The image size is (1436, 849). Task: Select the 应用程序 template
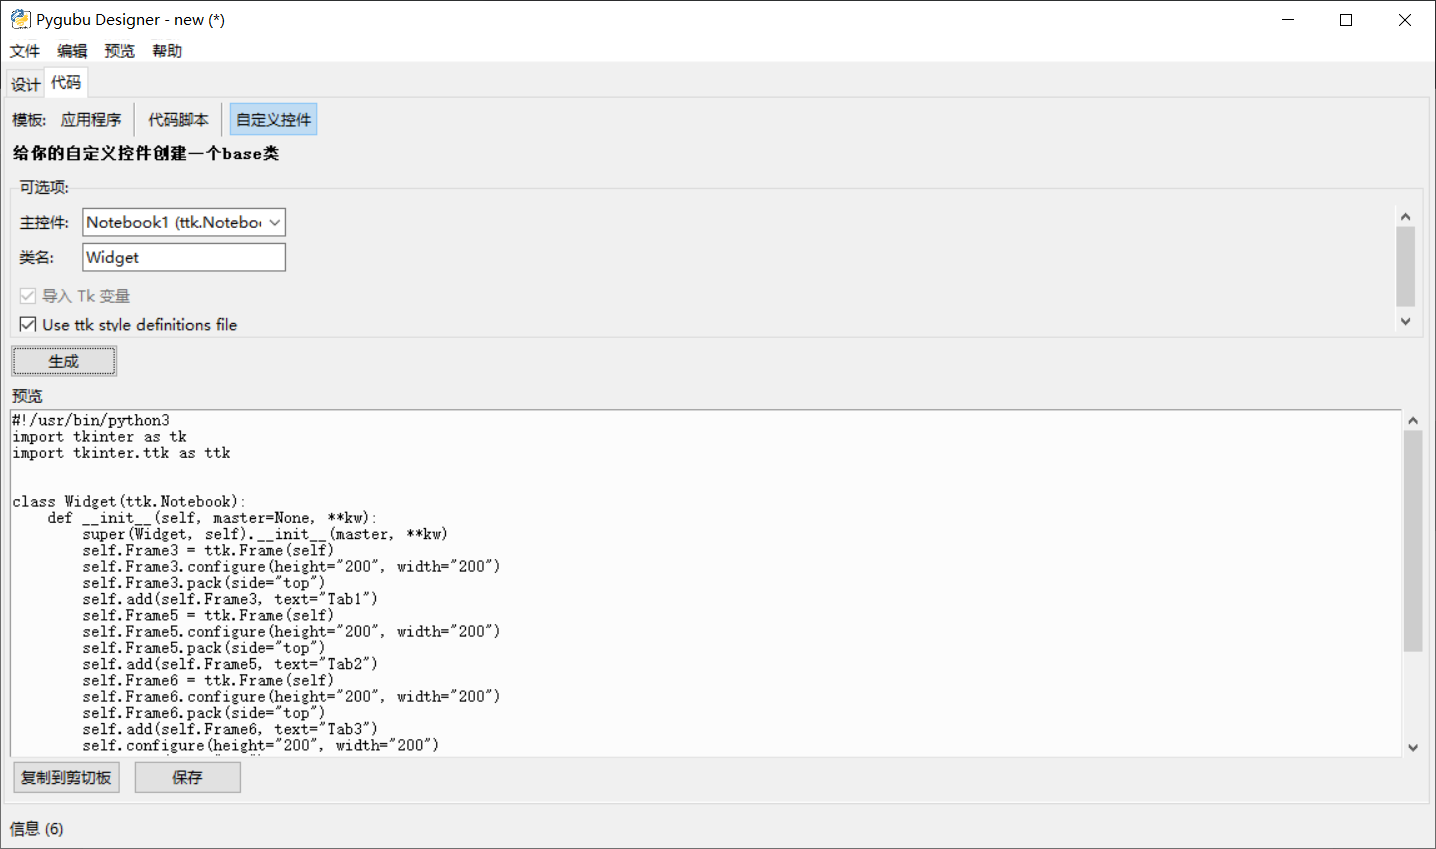pyautogui.click(x=91, y=120)
